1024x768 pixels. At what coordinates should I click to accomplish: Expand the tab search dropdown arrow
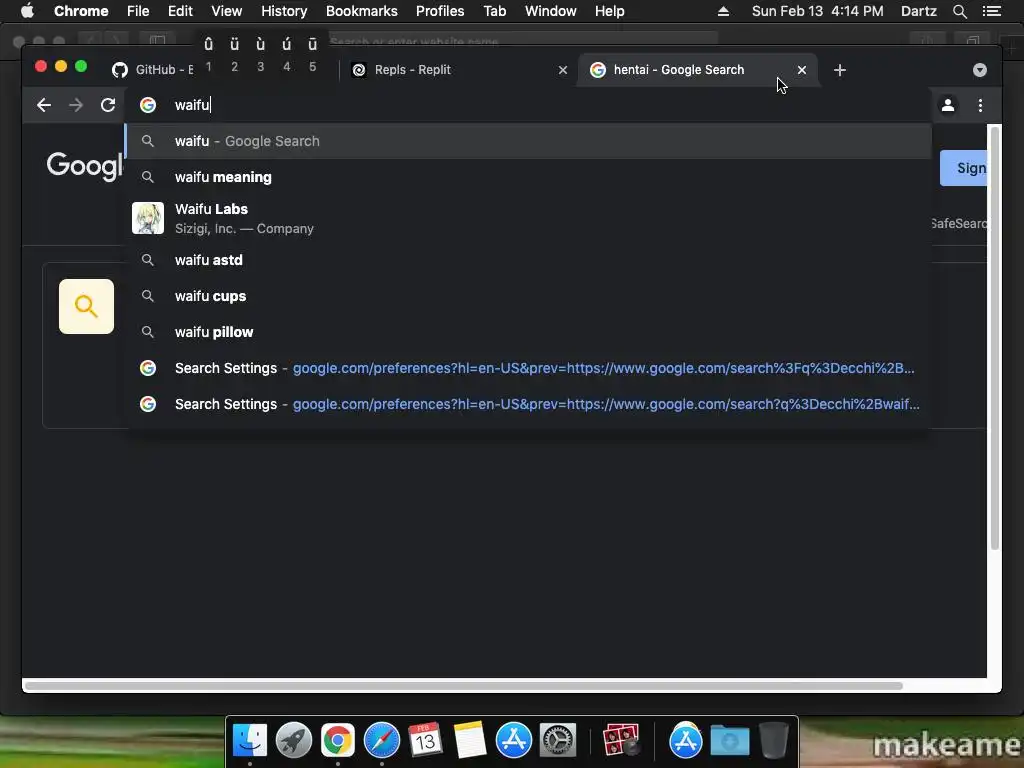coord(980,70)
